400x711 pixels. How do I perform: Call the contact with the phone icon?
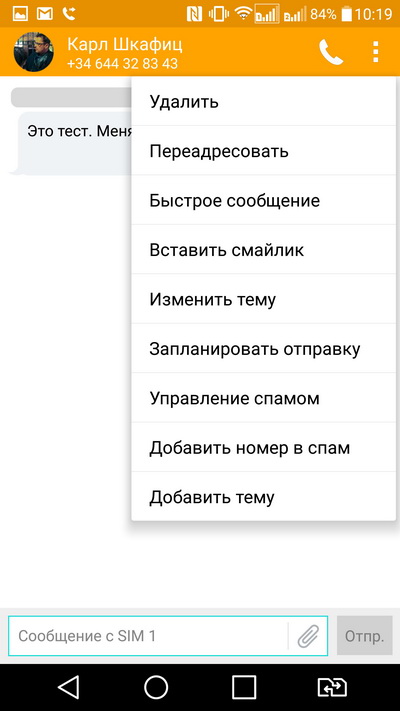click(331, 52)
